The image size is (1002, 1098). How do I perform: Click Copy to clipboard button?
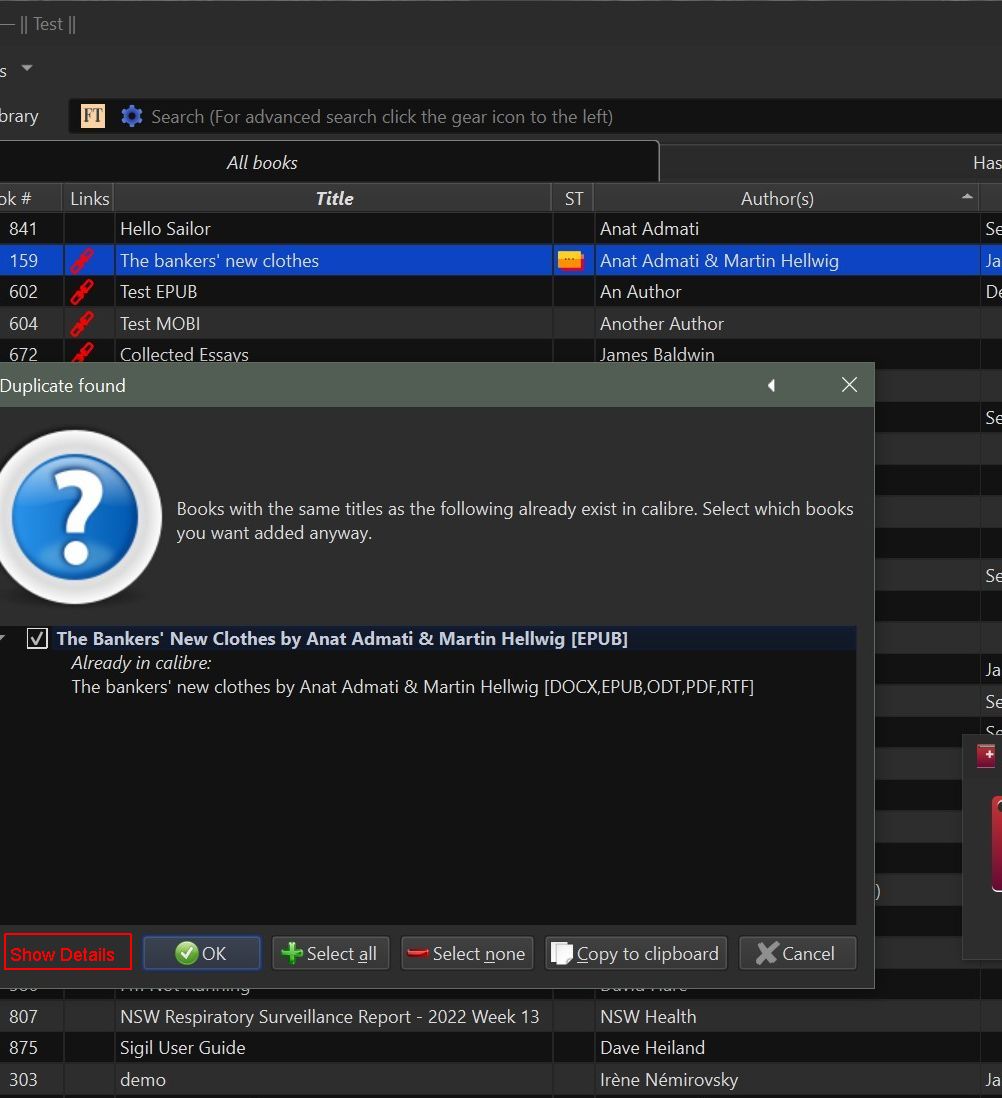coord(636,953)
